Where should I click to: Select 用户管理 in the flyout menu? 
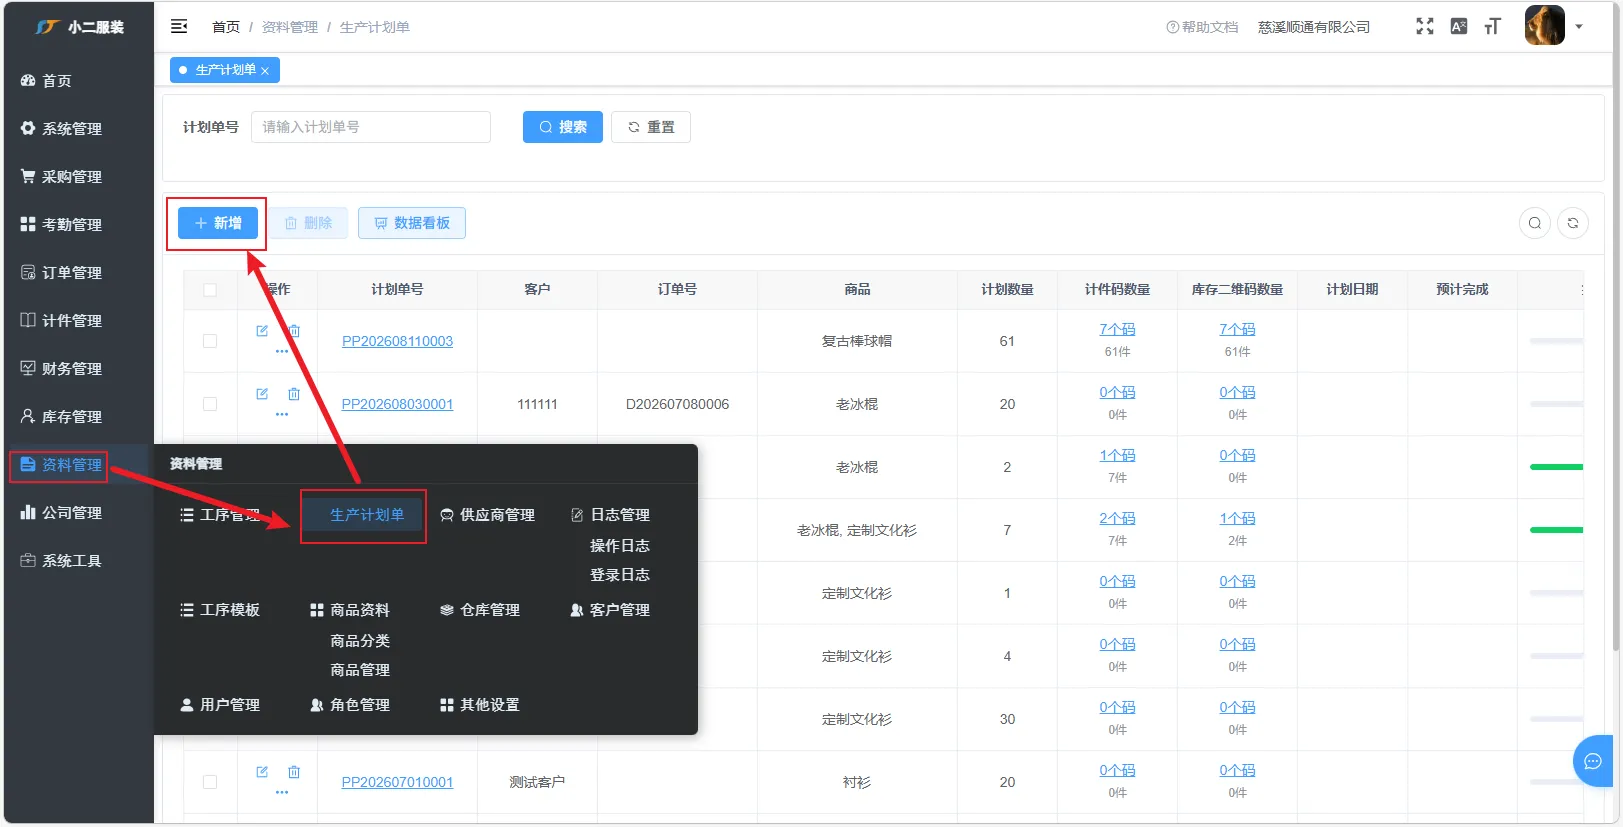click(x=220, y=705)
